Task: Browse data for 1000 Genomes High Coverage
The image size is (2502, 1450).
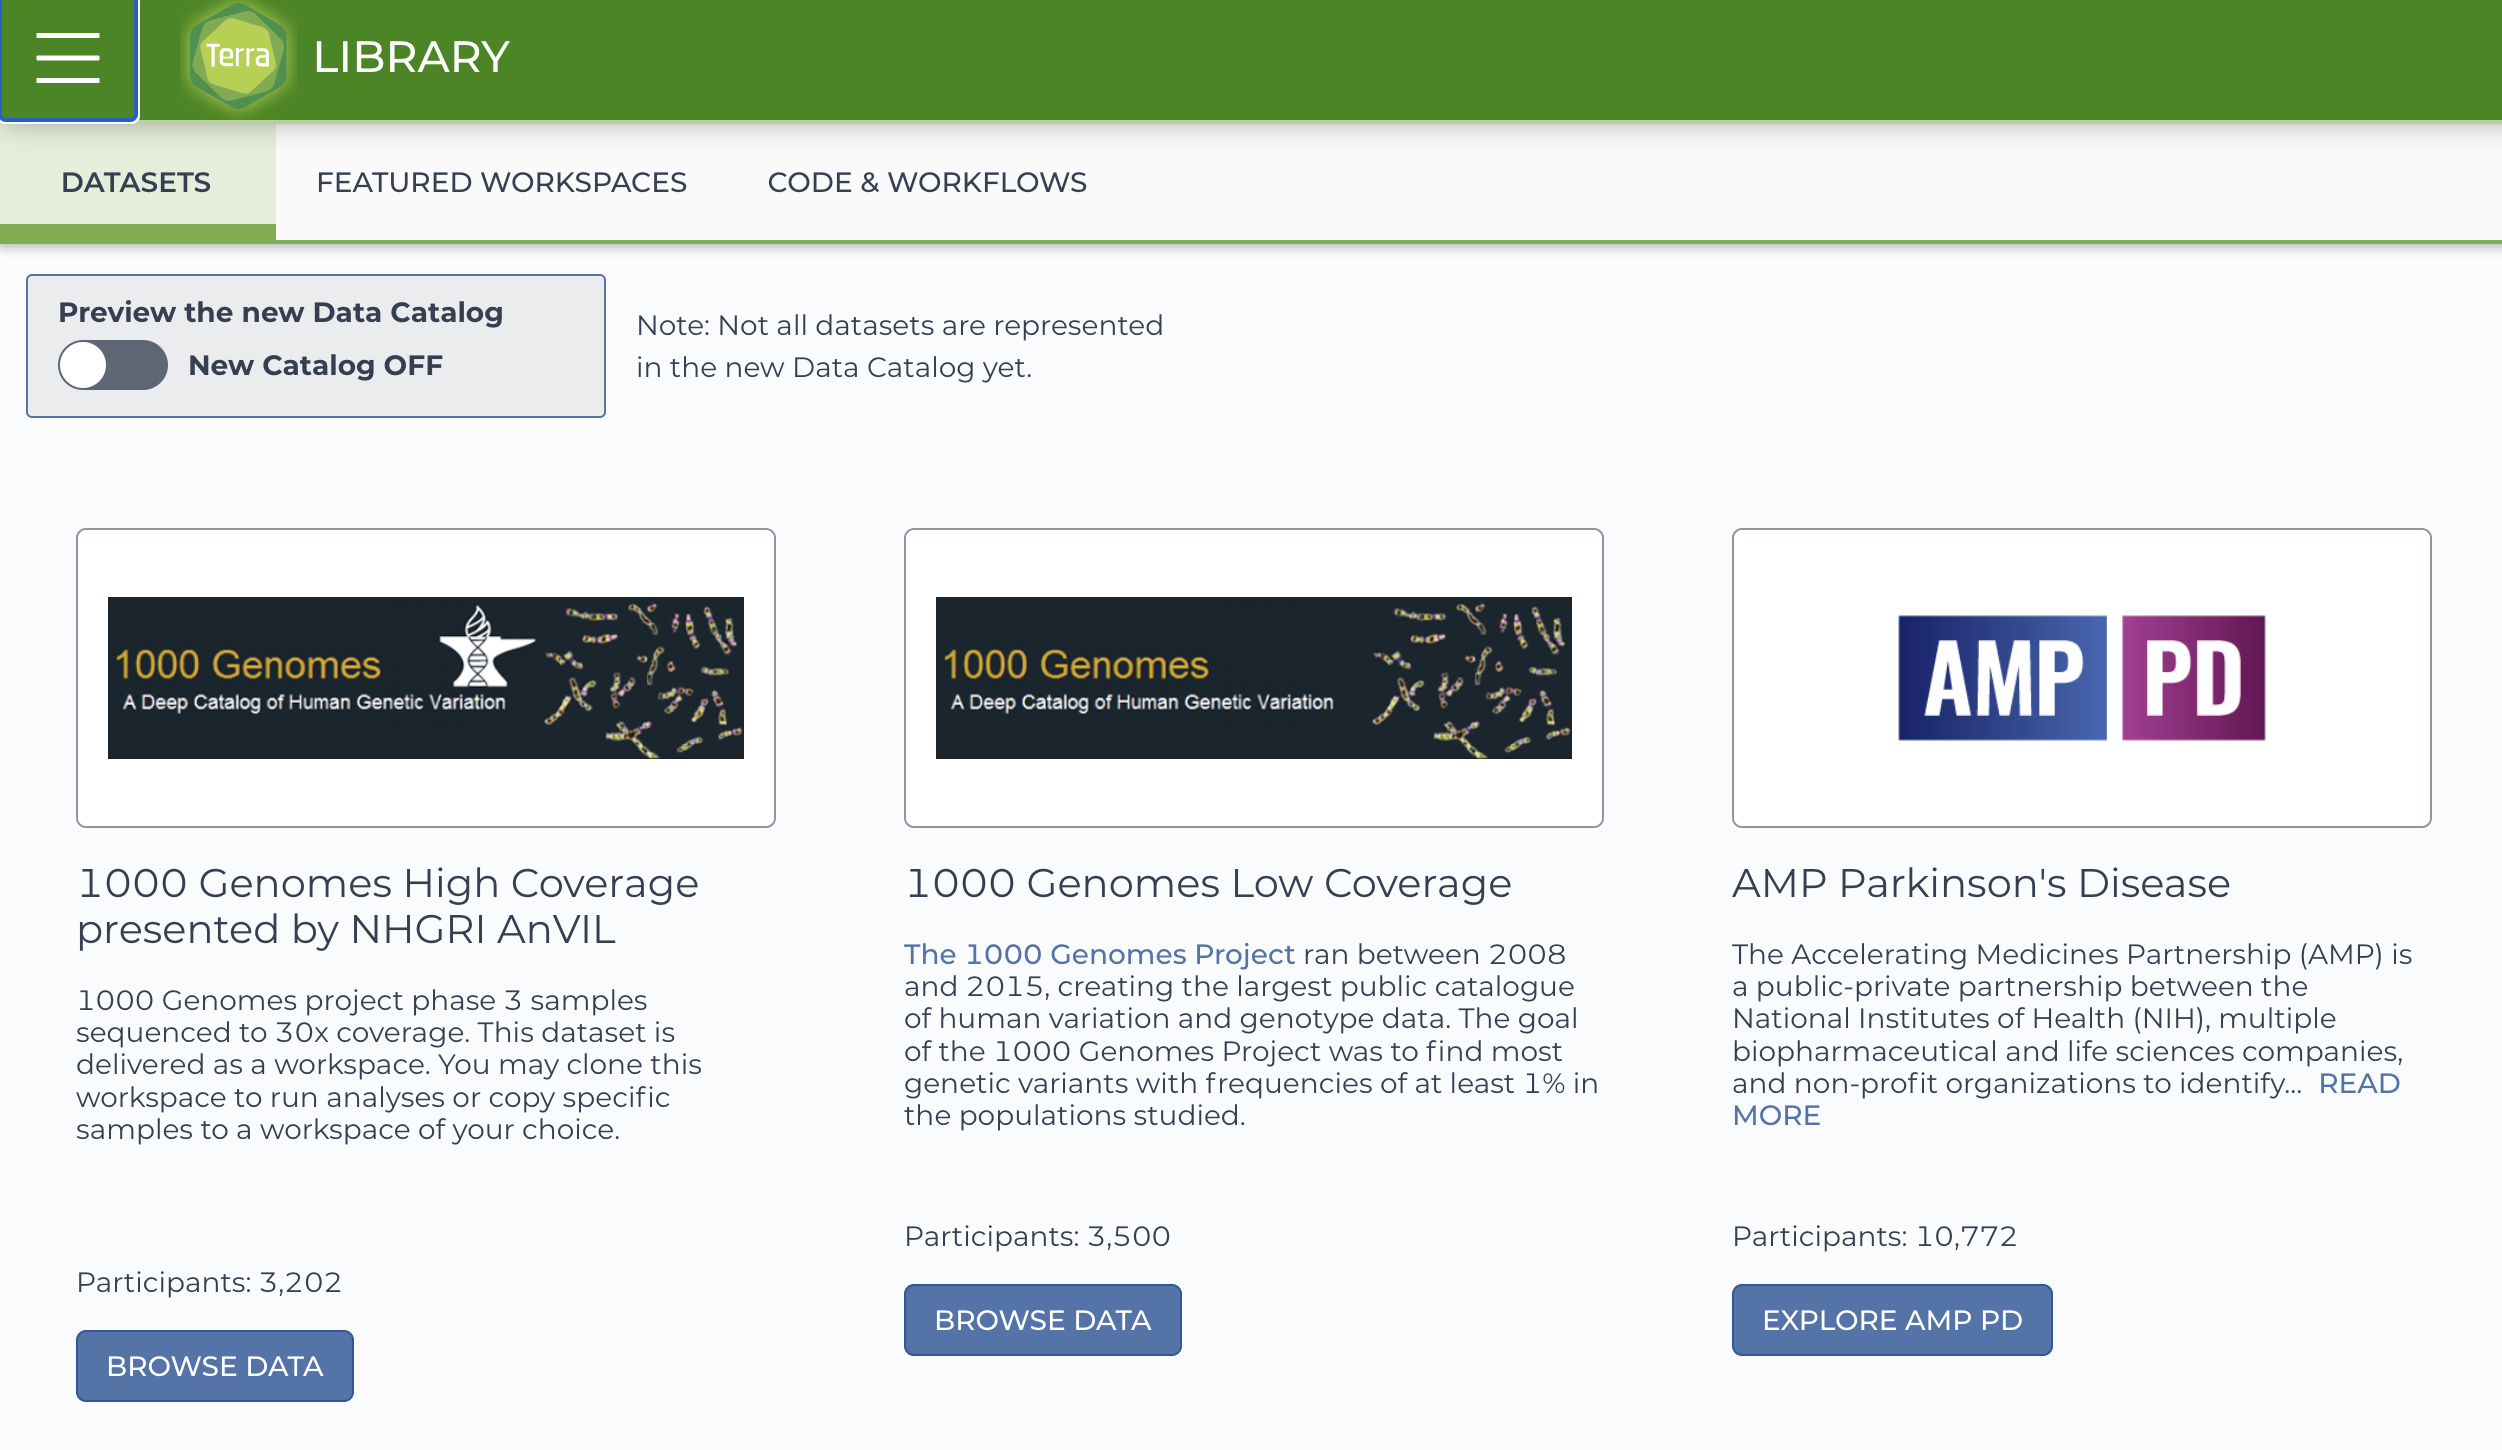Action: tap(214, 1366)
